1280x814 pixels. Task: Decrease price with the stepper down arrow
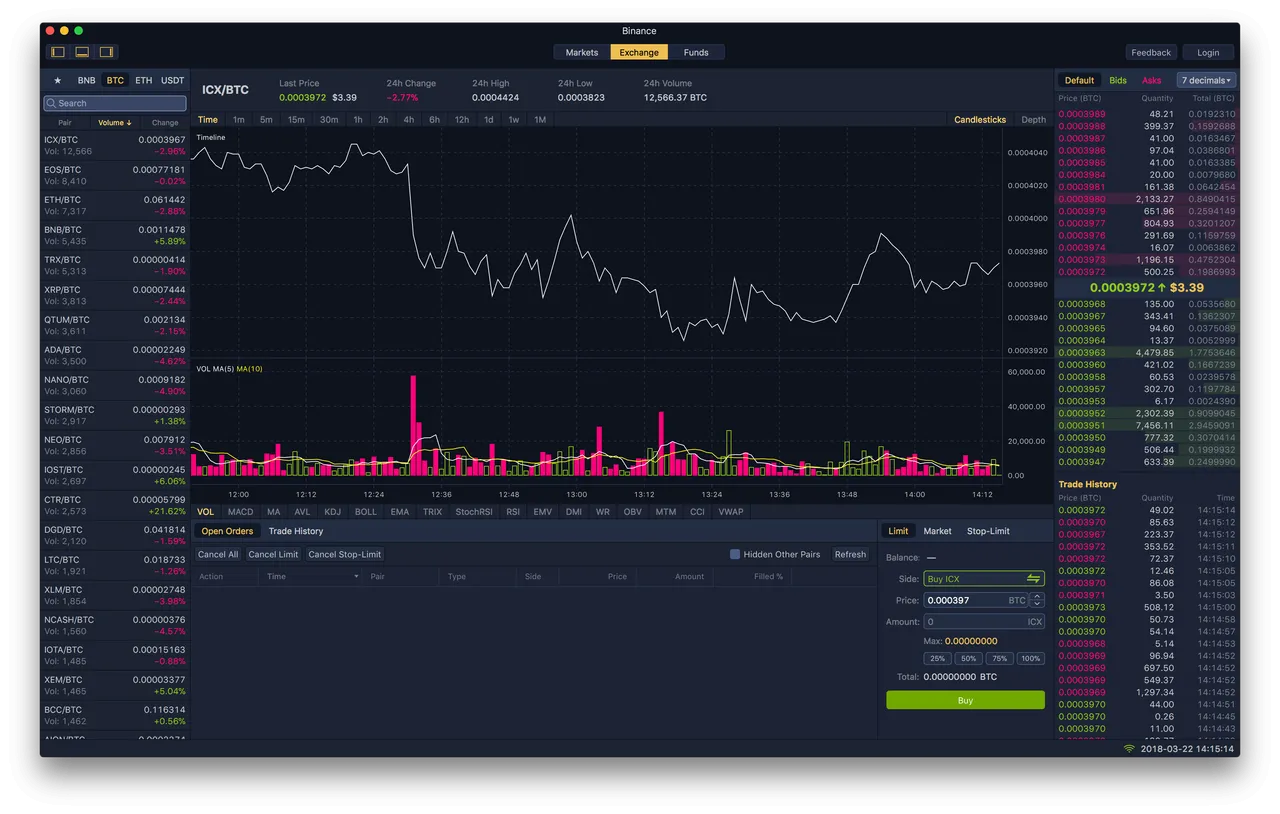[x=1037, y=604]
